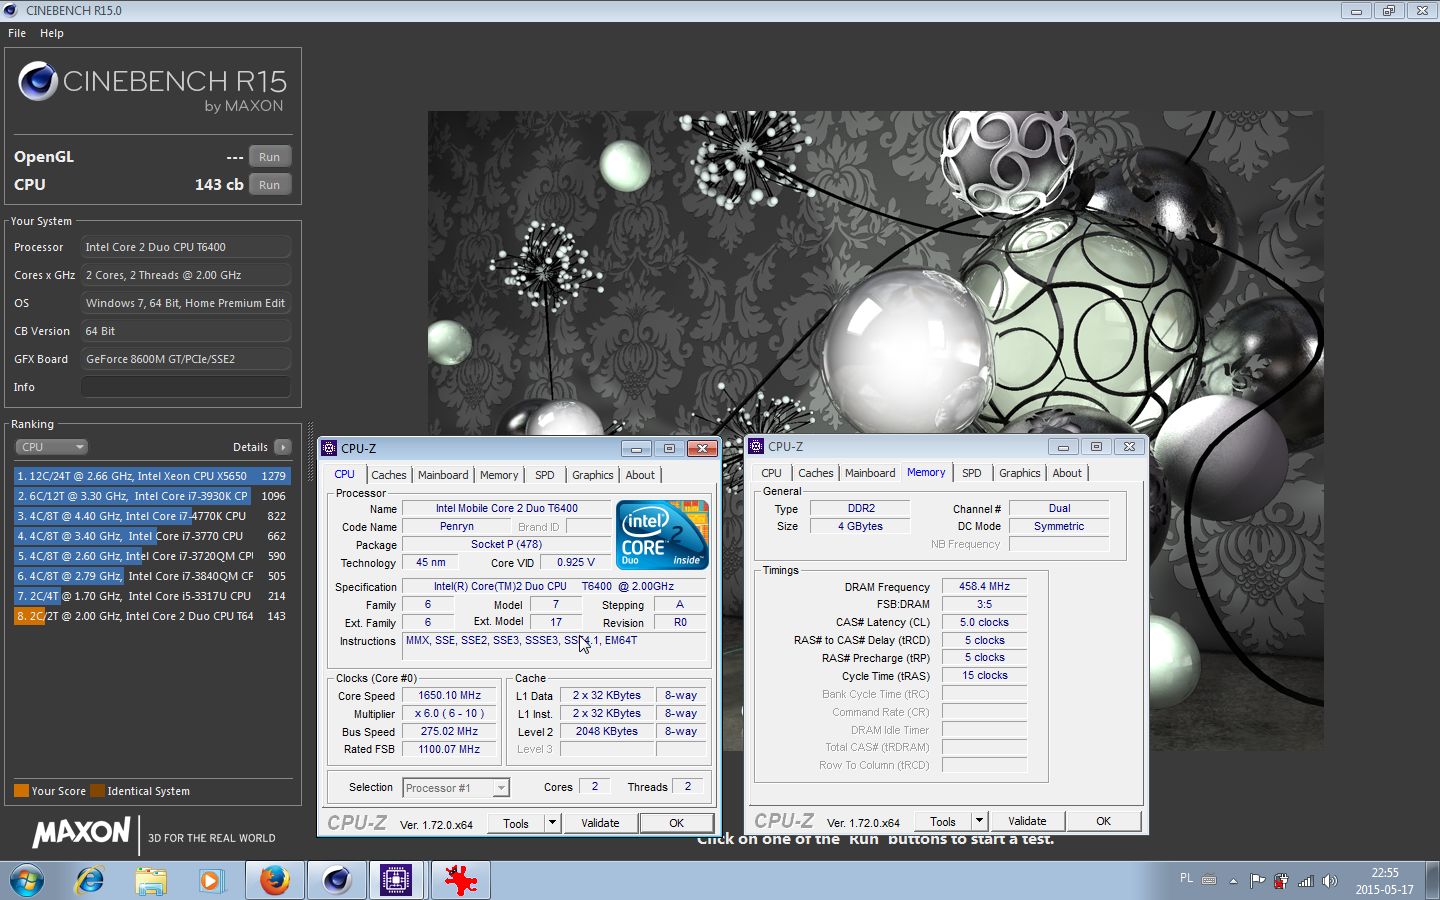Image resolution: width=1440 pixels, height=900 pixels.
Task: Click the Processor name field in Your System
Action: coord(186,247)
